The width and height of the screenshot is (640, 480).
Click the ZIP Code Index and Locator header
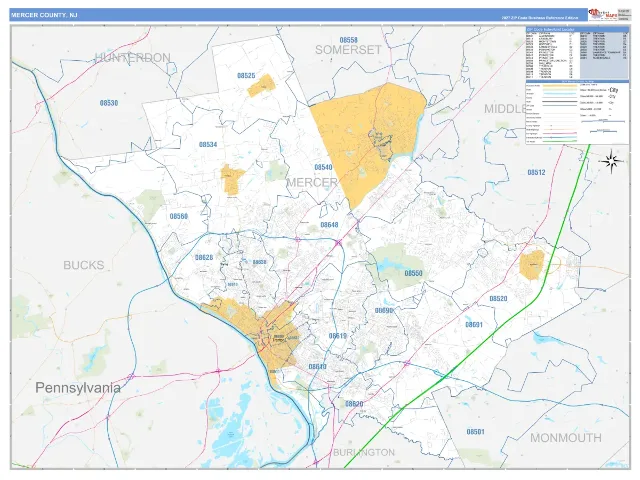[577, 30]
